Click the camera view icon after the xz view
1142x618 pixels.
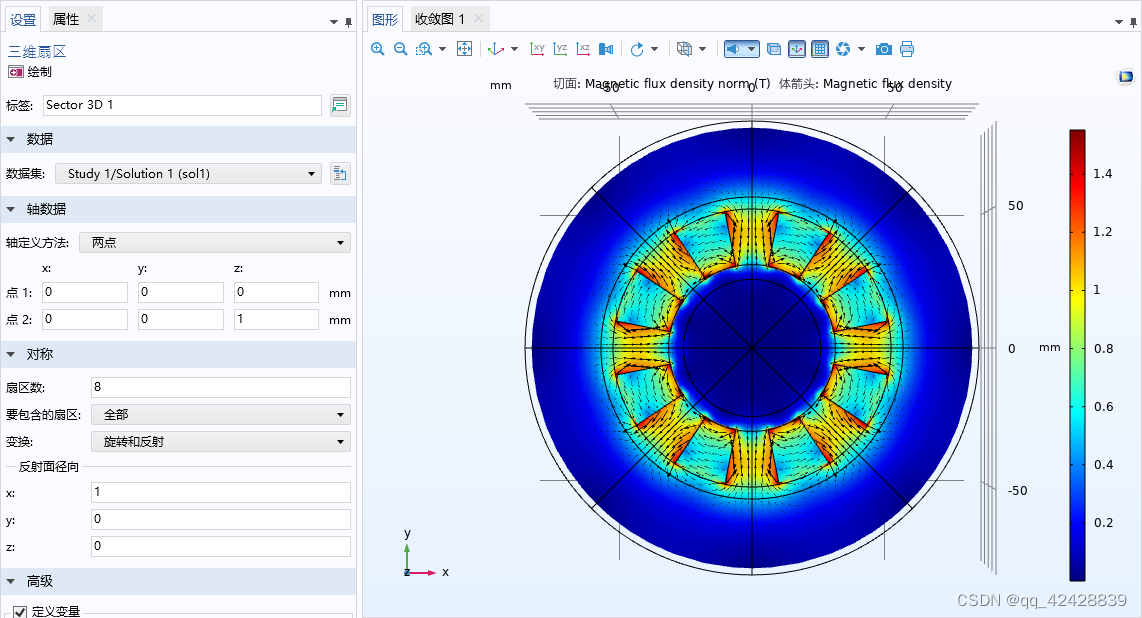pyautogui.click(x=605, y=49)
